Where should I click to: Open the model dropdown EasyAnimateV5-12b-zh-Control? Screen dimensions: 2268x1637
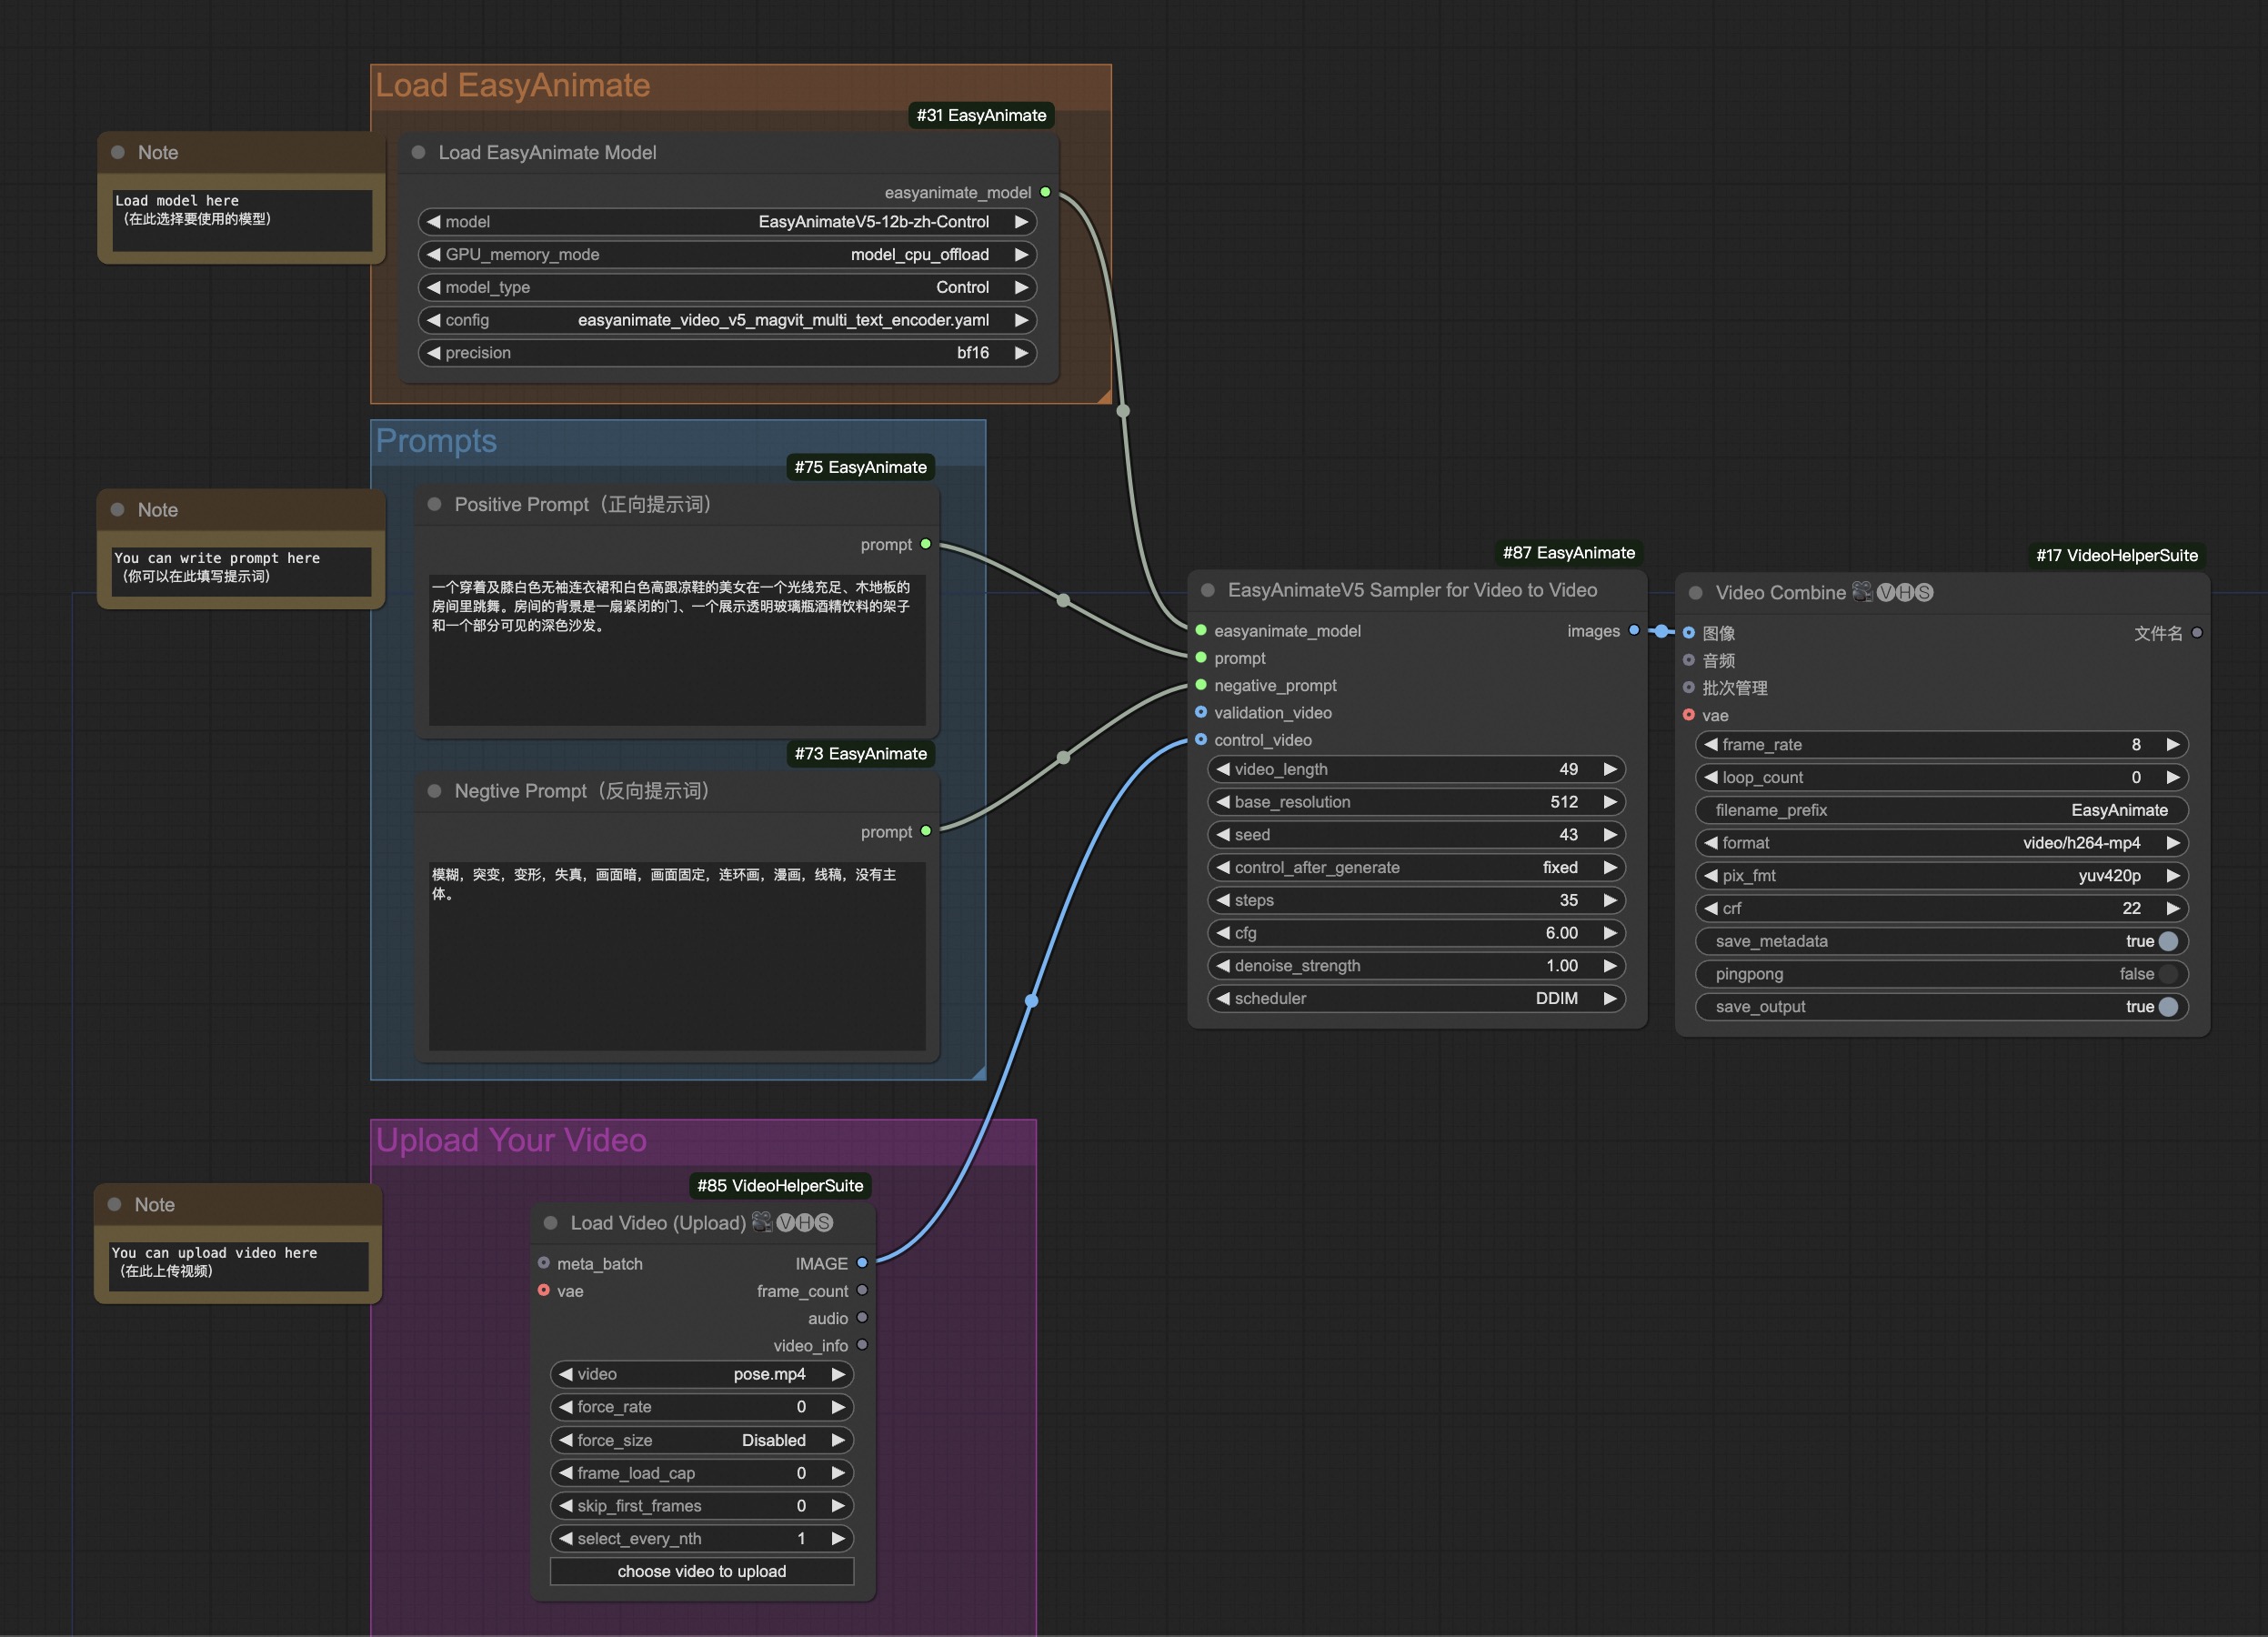click(727, 222)
